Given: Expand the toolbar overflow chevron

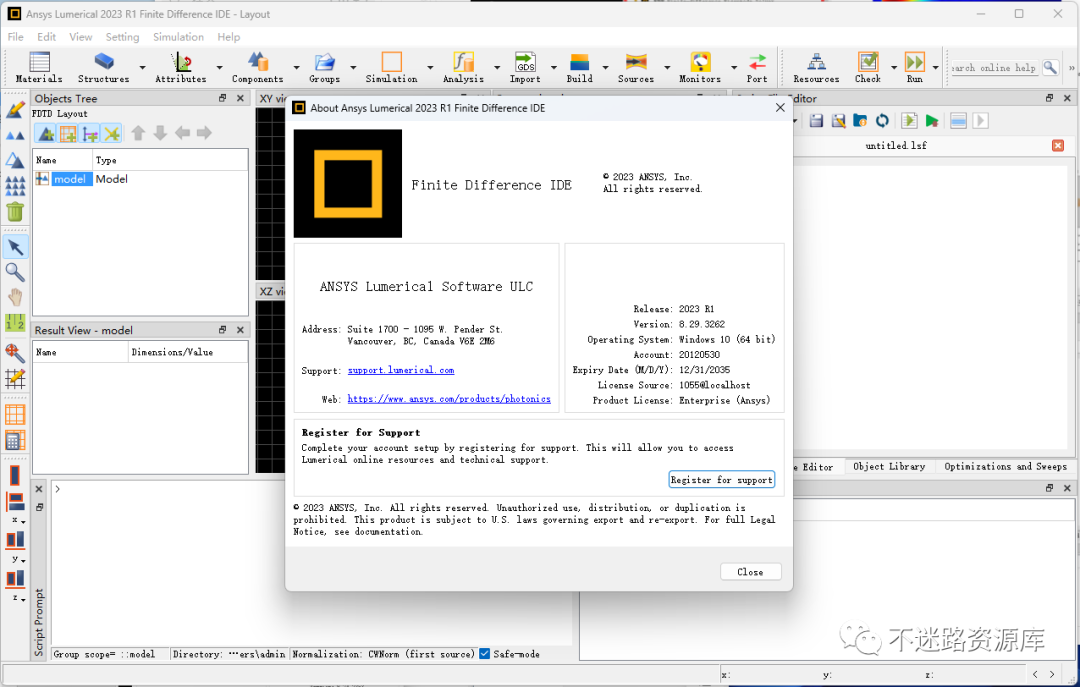Looking at the screenshot, I should (x=1071, y=68).
